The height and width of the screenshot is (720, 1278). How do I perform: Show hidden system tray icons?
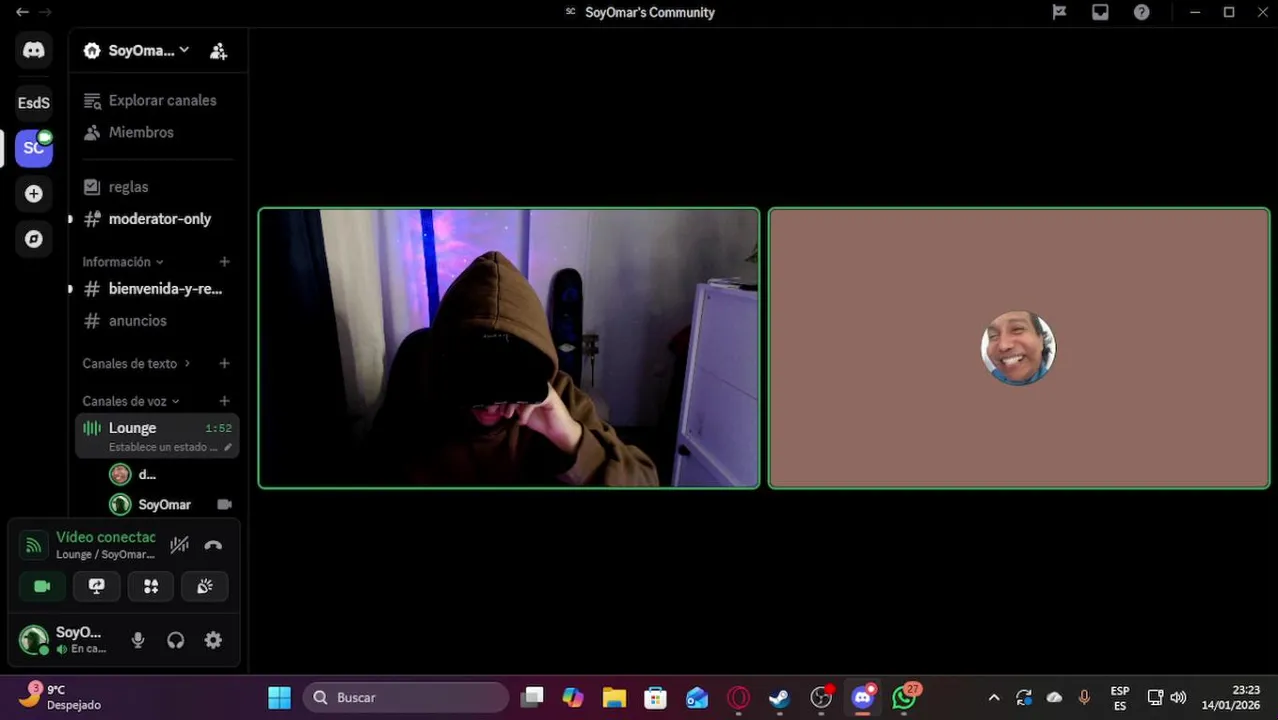click(x=993, y=697)
